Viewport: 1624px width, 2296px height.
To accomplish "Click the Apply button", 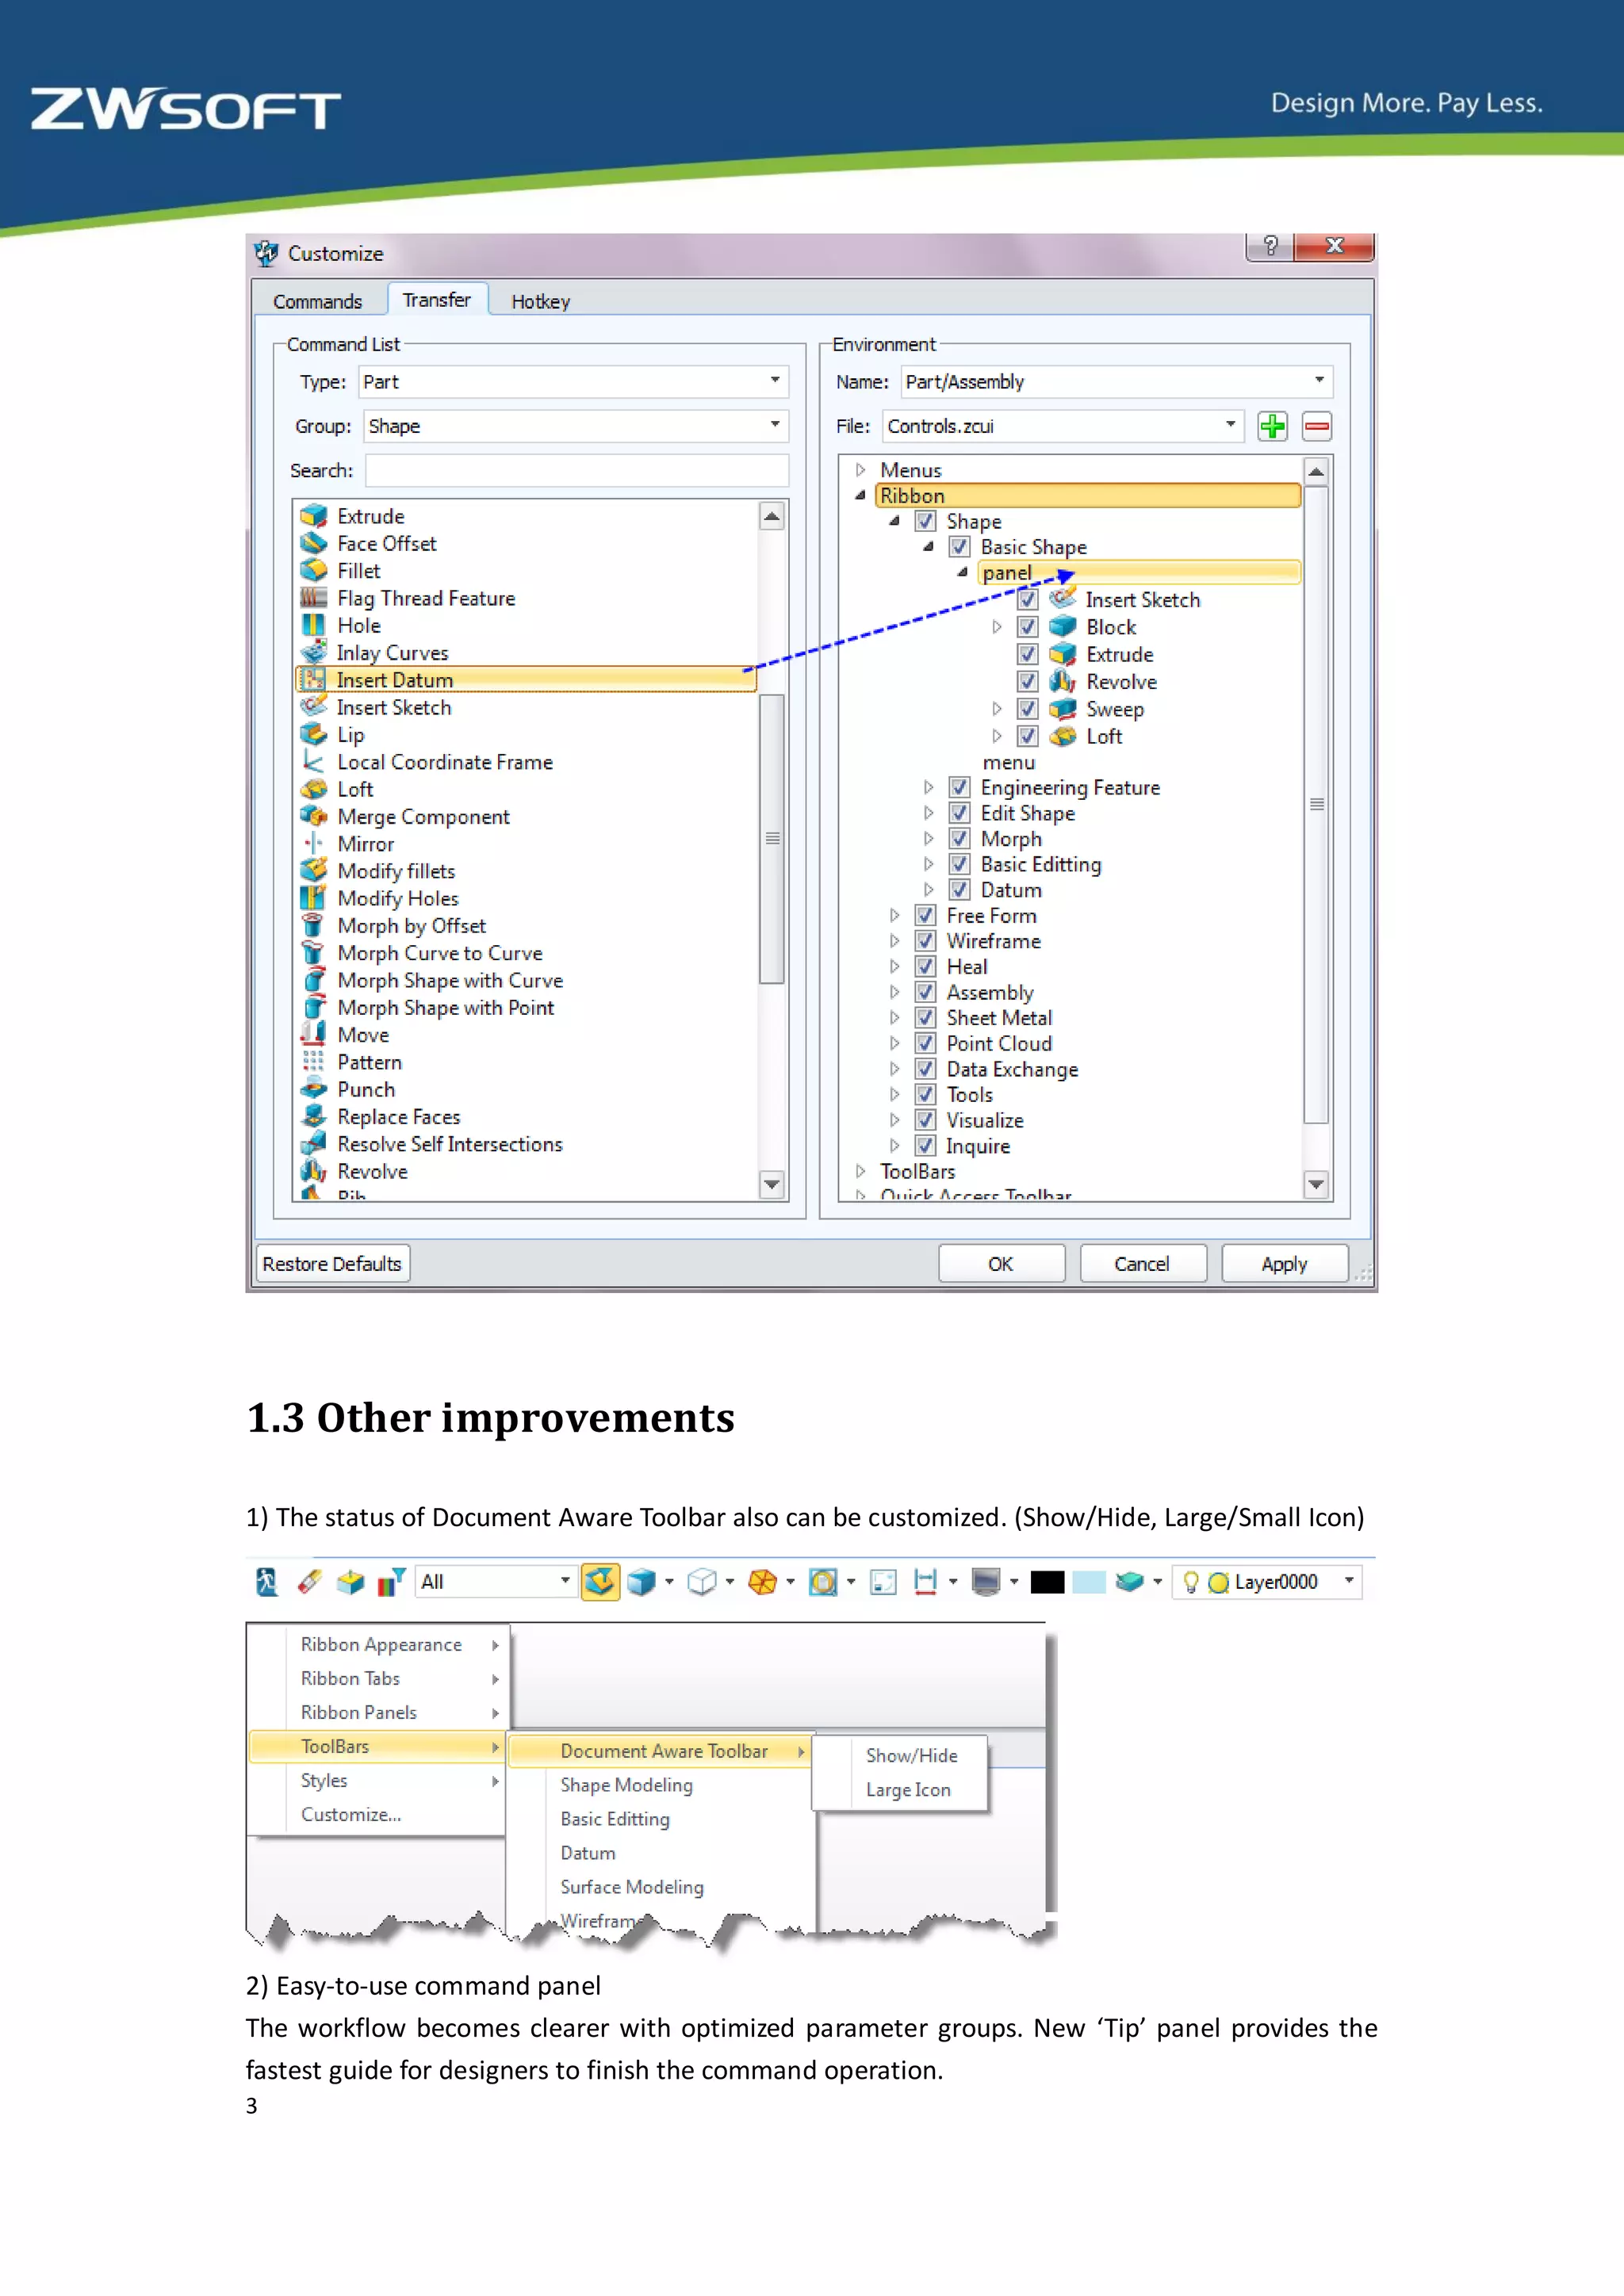I will (x=1285, y=1264).
